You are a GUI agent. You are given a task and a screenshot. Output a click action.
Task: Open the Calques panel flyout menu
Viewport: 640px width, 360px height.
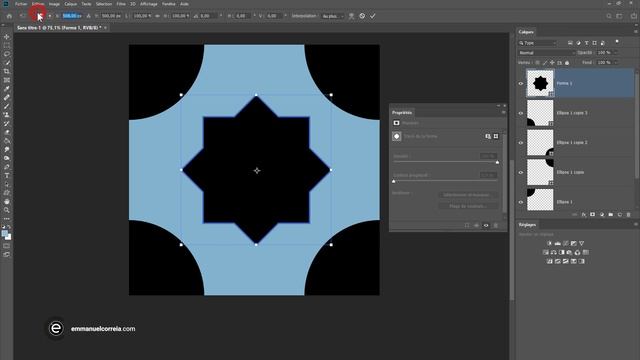coord(636,32)
